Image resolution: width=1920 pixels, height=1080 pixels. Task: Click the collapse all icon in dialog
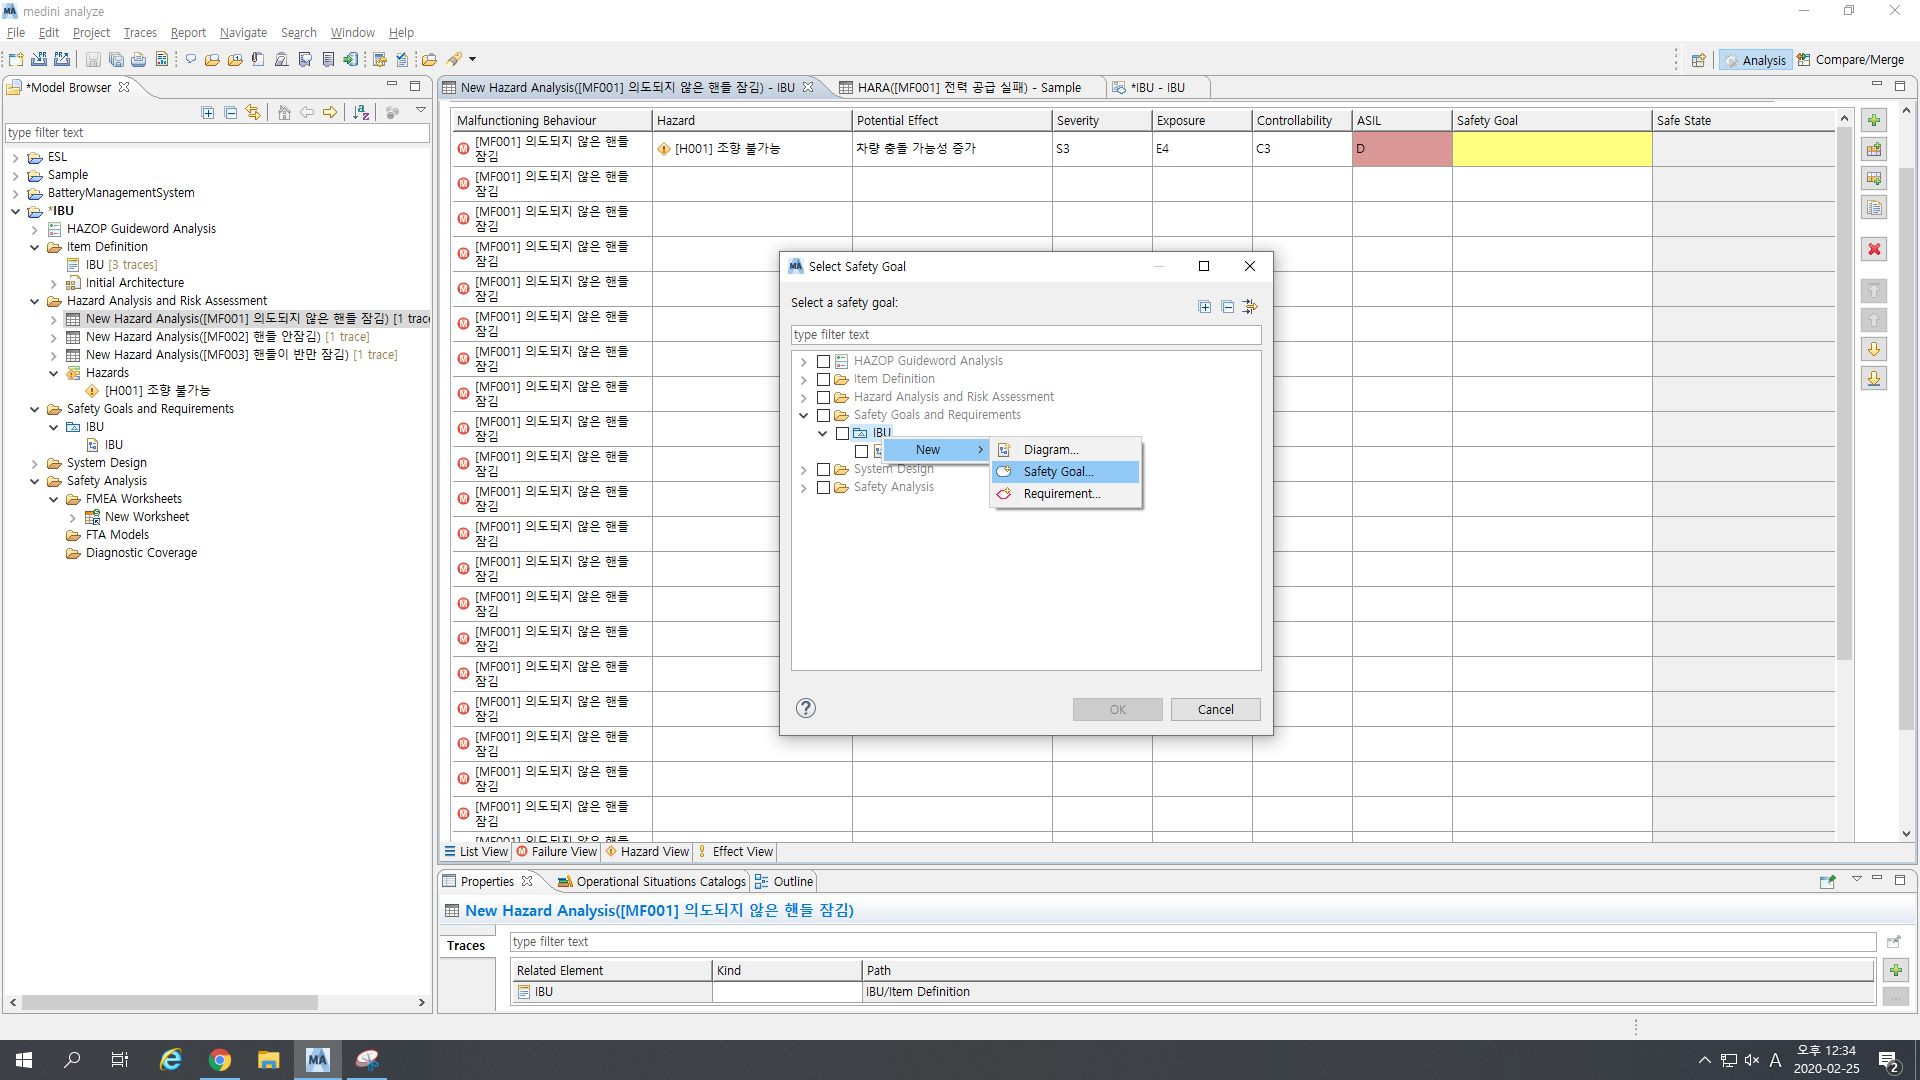[1227, 307]
